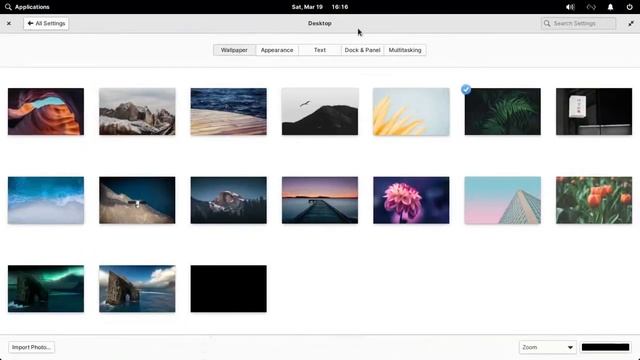Select the hillside house wallpaper
This screenshot has width=640, height=360.
[x=137, y=200]
